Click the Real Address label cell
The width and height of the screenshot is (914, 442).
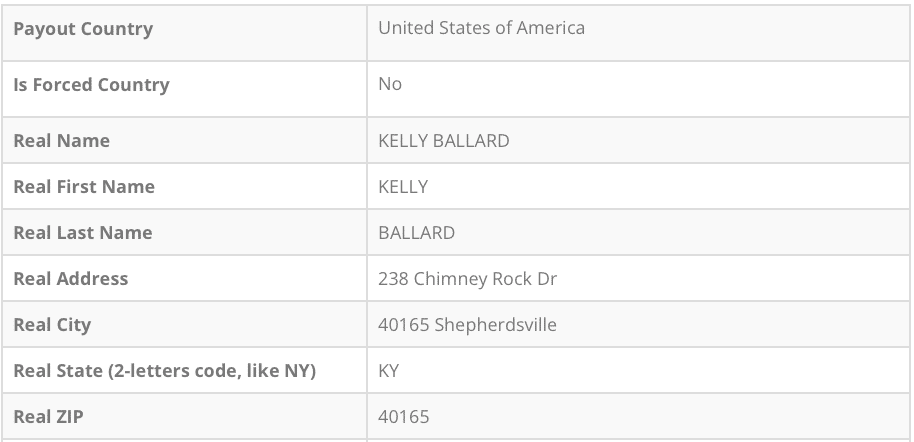pyautogui.click(x=71, y=279)
